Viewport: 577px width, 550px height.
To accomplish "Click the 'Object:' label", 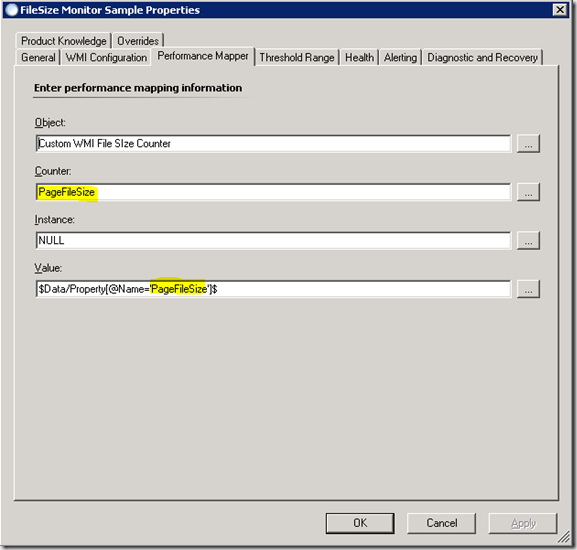I will pyautogui.click(x=50, y=123).
